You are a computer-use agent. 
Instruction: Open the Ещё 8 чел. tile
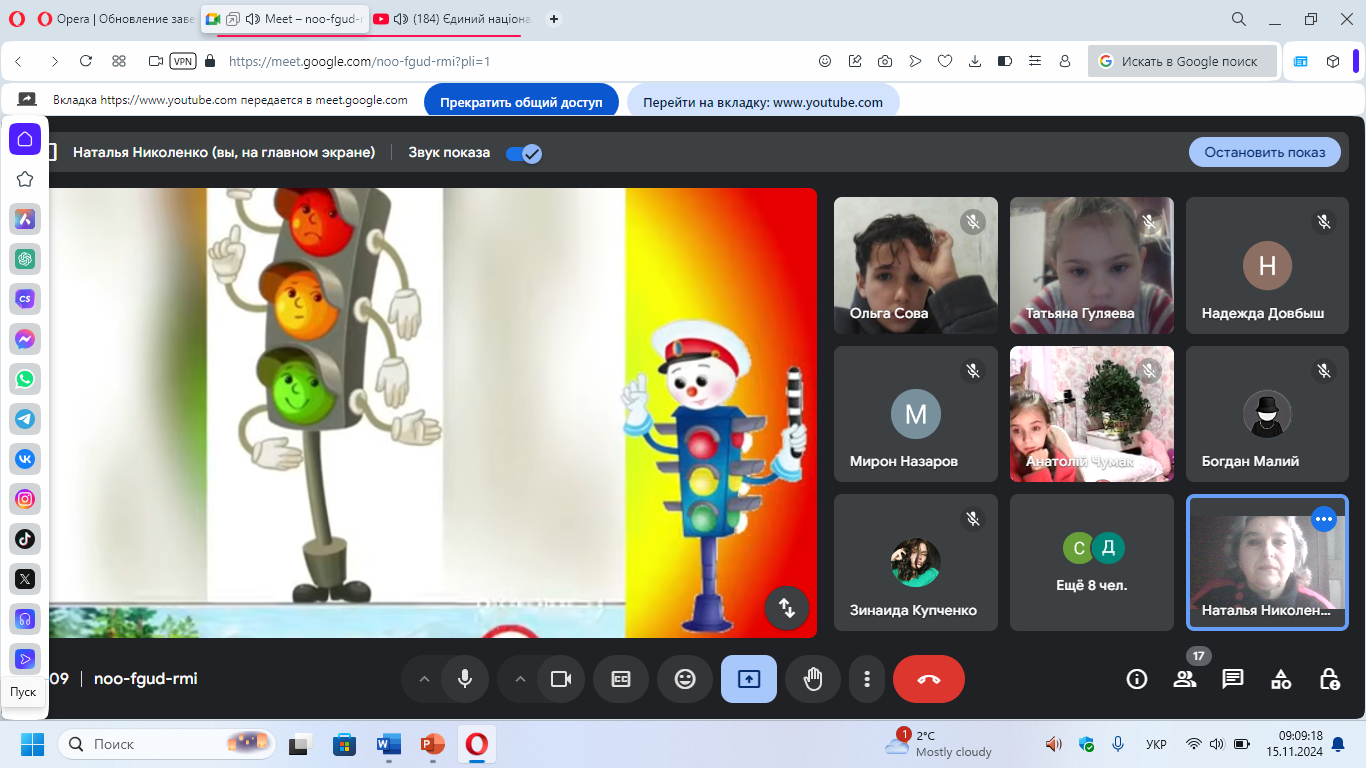tap(1092, 562)
